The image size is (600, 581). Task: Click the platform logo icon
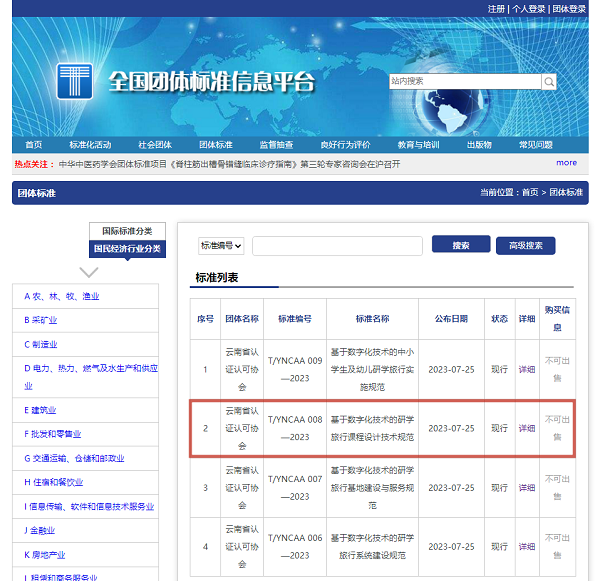pos(75,81)
